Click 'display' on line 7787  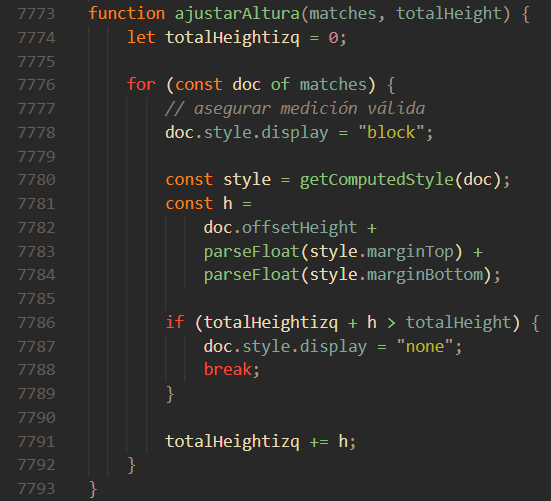[x=333, y=347]
